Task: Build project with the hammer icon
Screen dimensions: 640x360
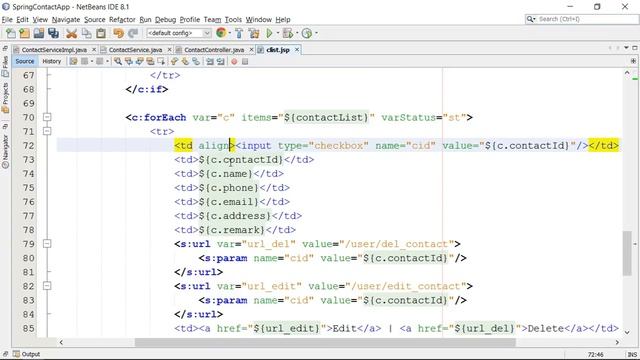Action: 239,33
